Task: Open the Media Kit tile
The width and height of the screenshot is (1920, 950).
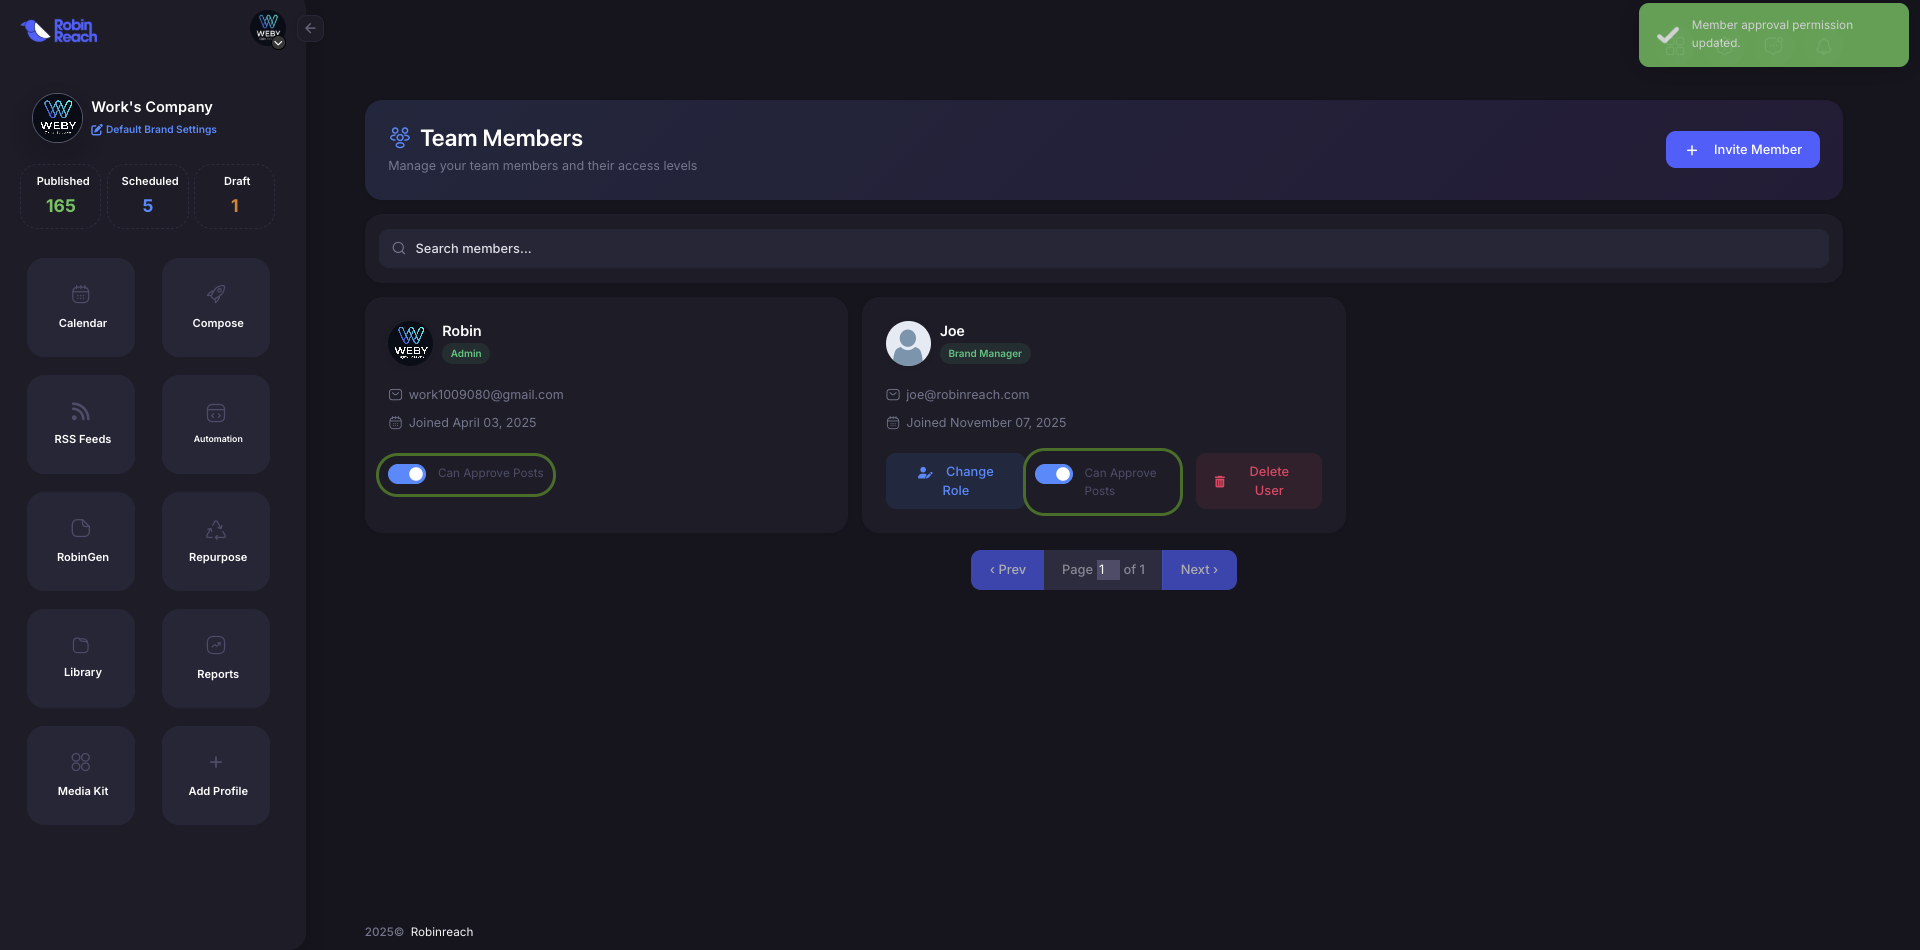Action: (x=81, y=775)
